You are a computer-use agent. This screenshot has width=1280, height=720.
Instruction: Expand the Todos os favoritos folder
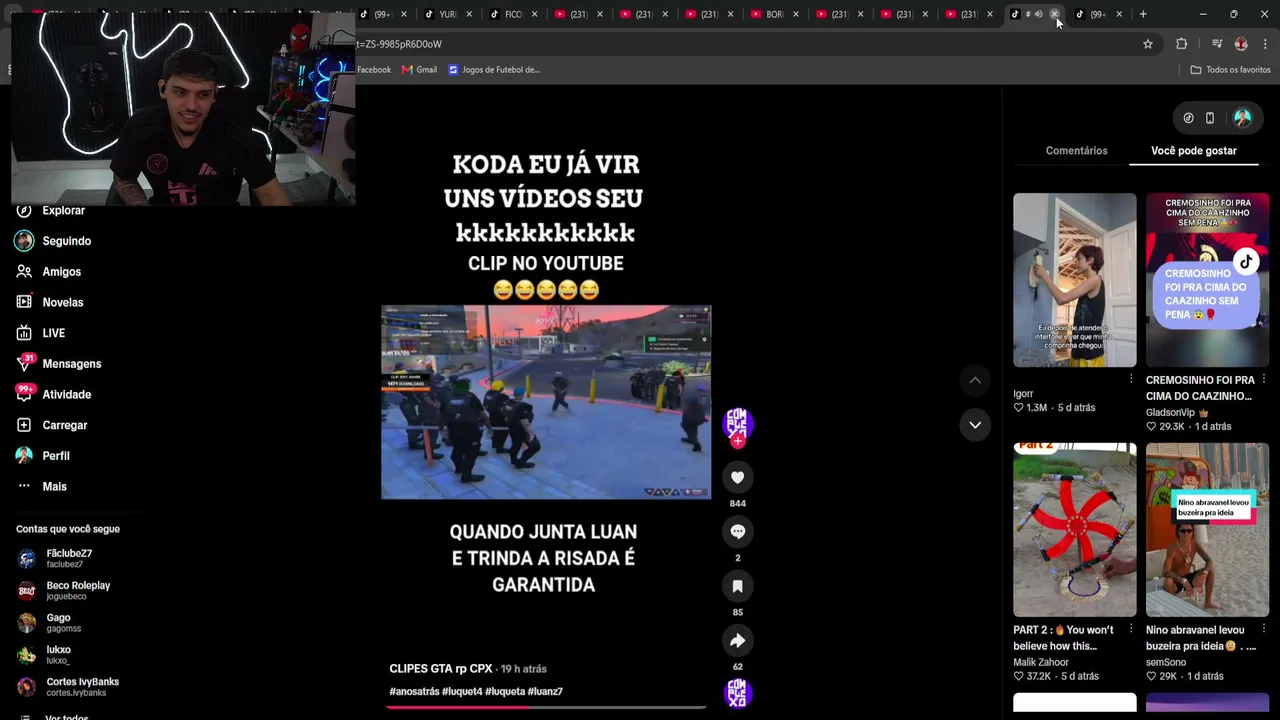tap(1230, 70)
